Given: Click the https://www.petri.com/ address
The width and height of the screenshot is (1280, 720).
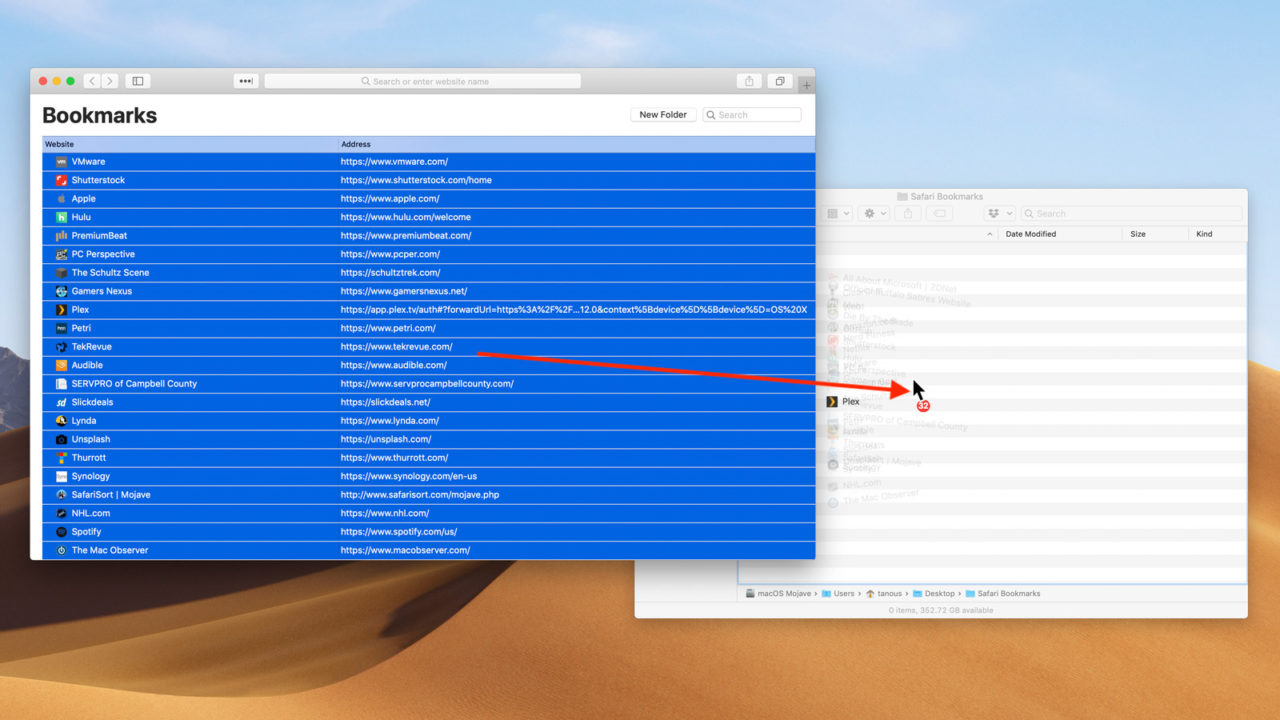Looking at the screenshot, I should (x=388, y=328).
